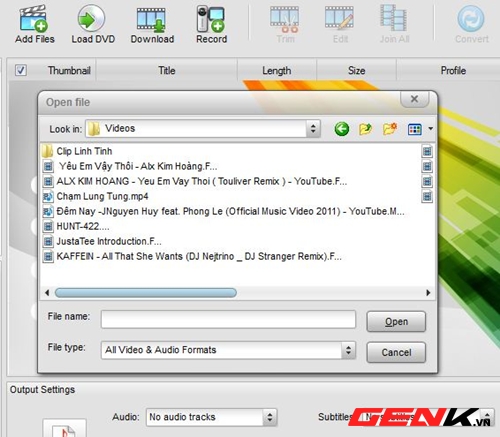This screenshot has width=500, height=437.
Task: Expand the Look in Videos dropdown
Action: pos(313,129)
